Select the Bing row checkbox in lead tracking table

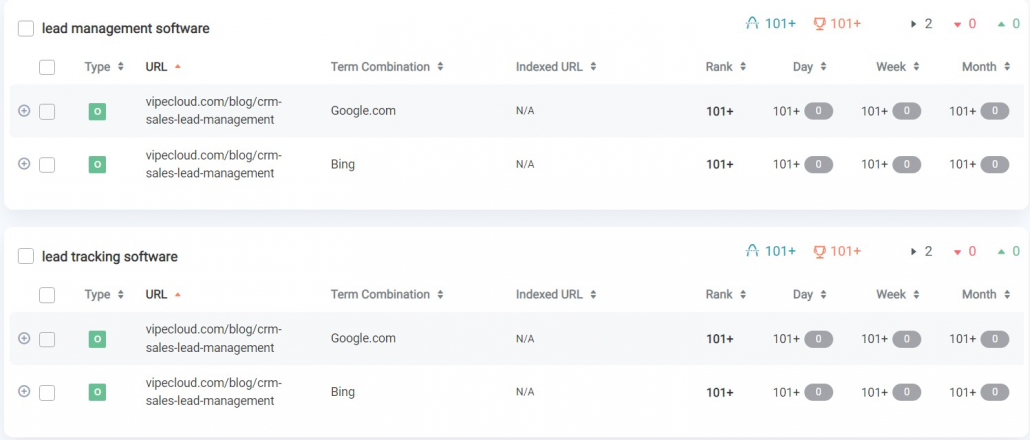coord(47,393)
